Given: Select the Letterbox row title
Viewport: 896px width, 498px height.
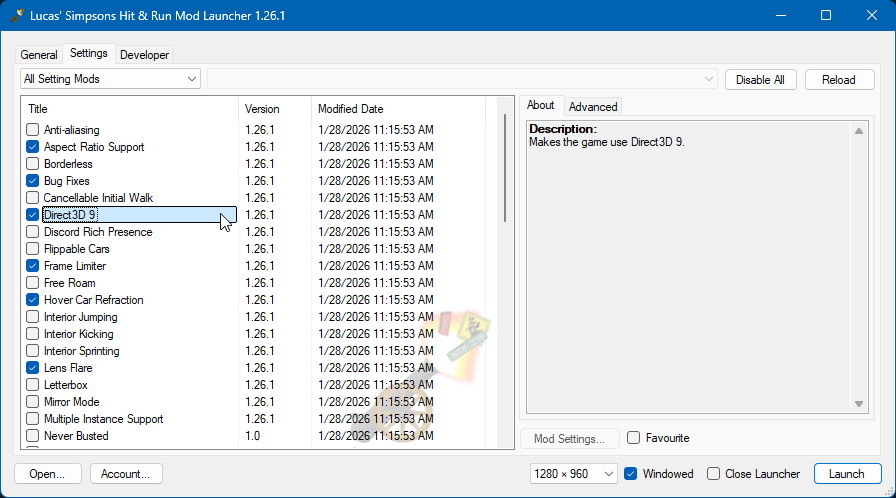Looking at the screenshot, I should tap(66, 385).
